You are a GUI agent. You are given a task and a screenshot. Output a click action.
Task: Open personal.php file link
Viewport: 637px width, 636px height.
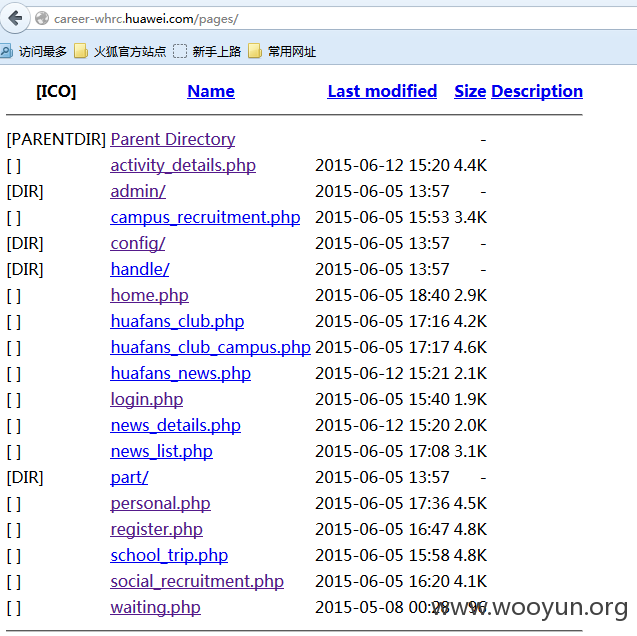click(x=160, y=504)
